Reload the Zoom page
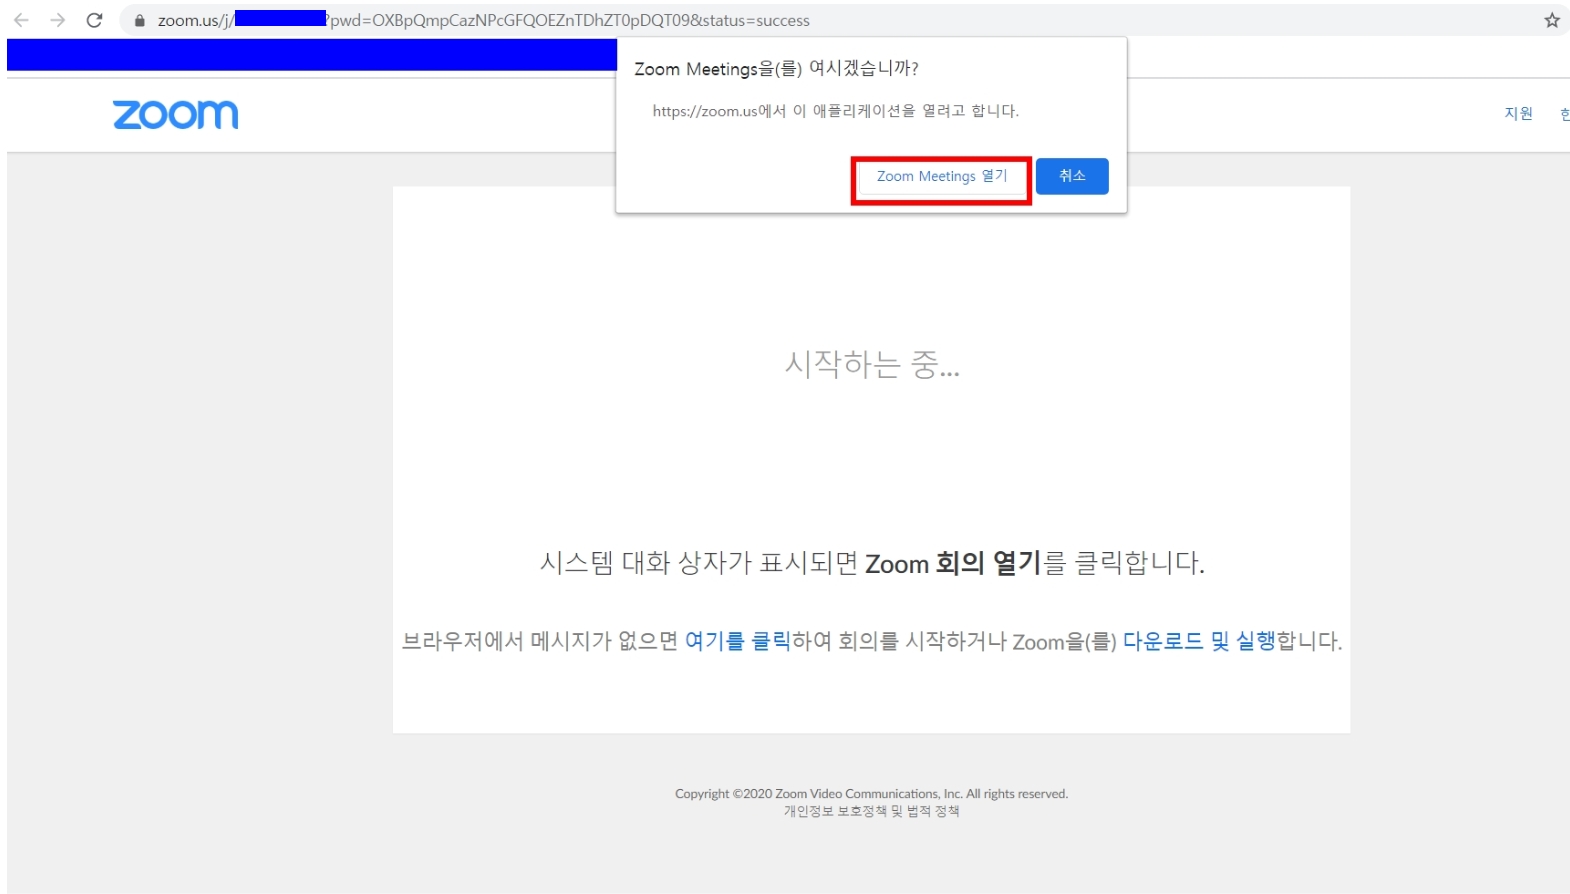Viewport: 1570px width, 894px height. pyautogui.click(x=94, y=20)
